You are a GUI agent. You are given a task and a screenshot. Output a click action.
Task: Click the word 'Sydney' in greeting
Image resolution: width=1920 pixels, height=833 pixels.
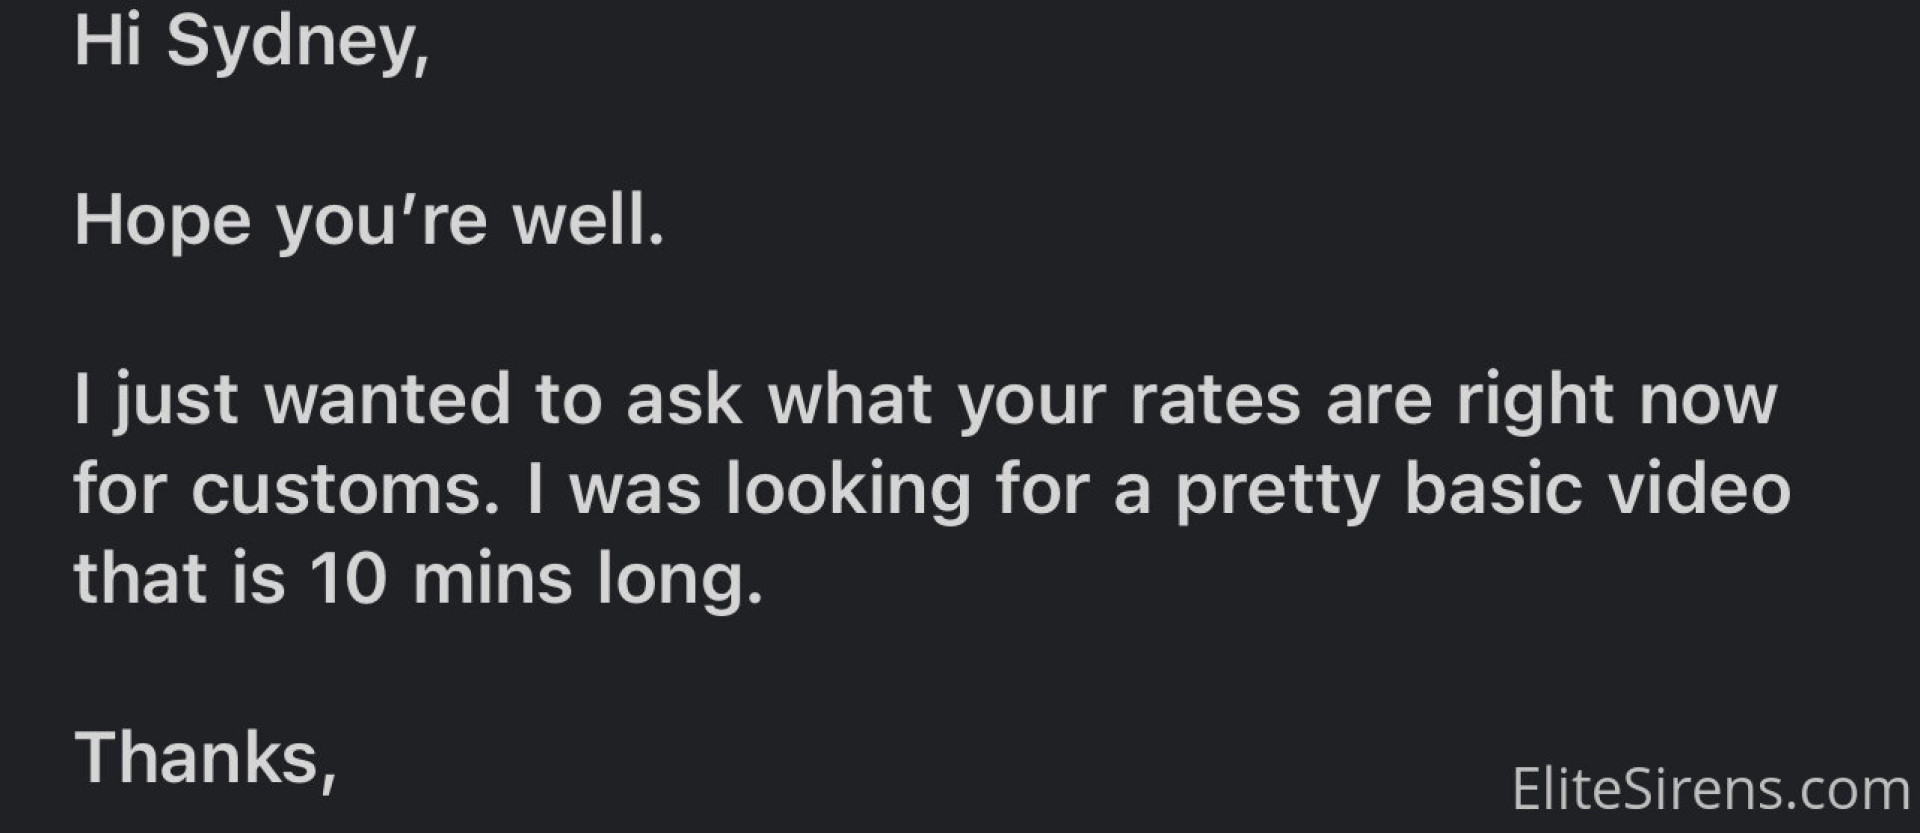[x=297, y=43]
